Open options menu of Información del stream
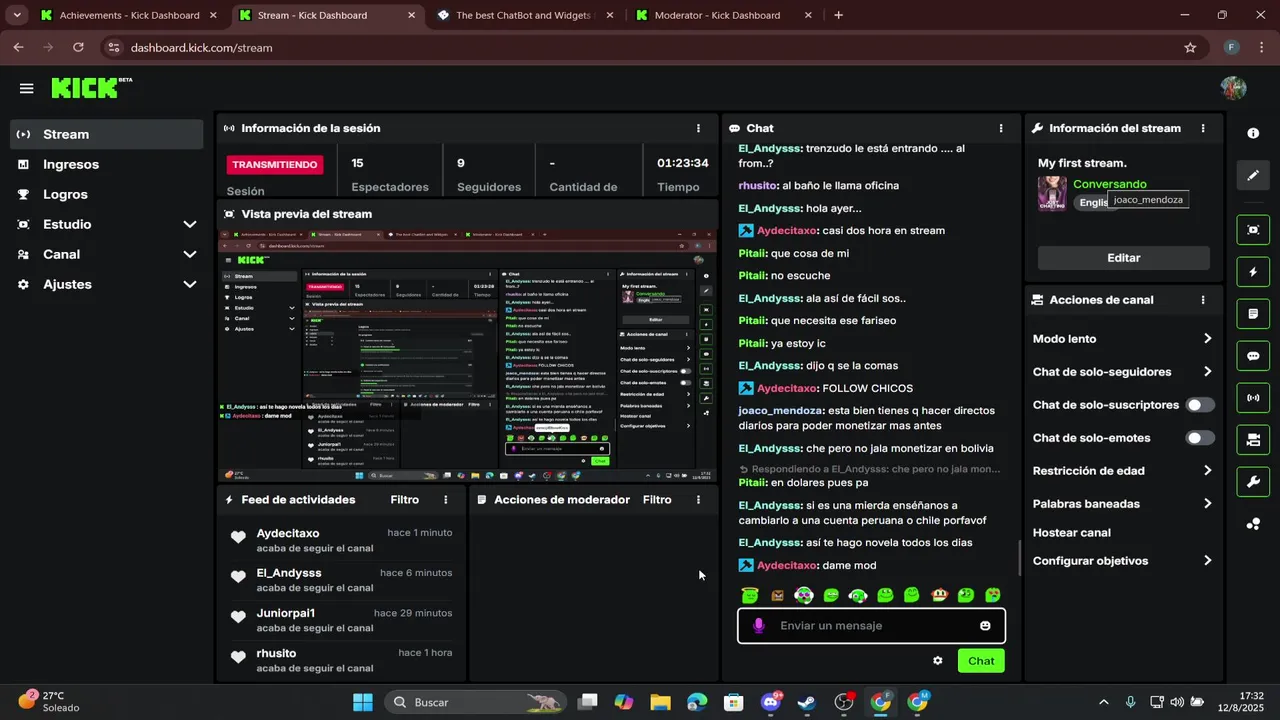The image size is (1280, 720). [1202, 128]
